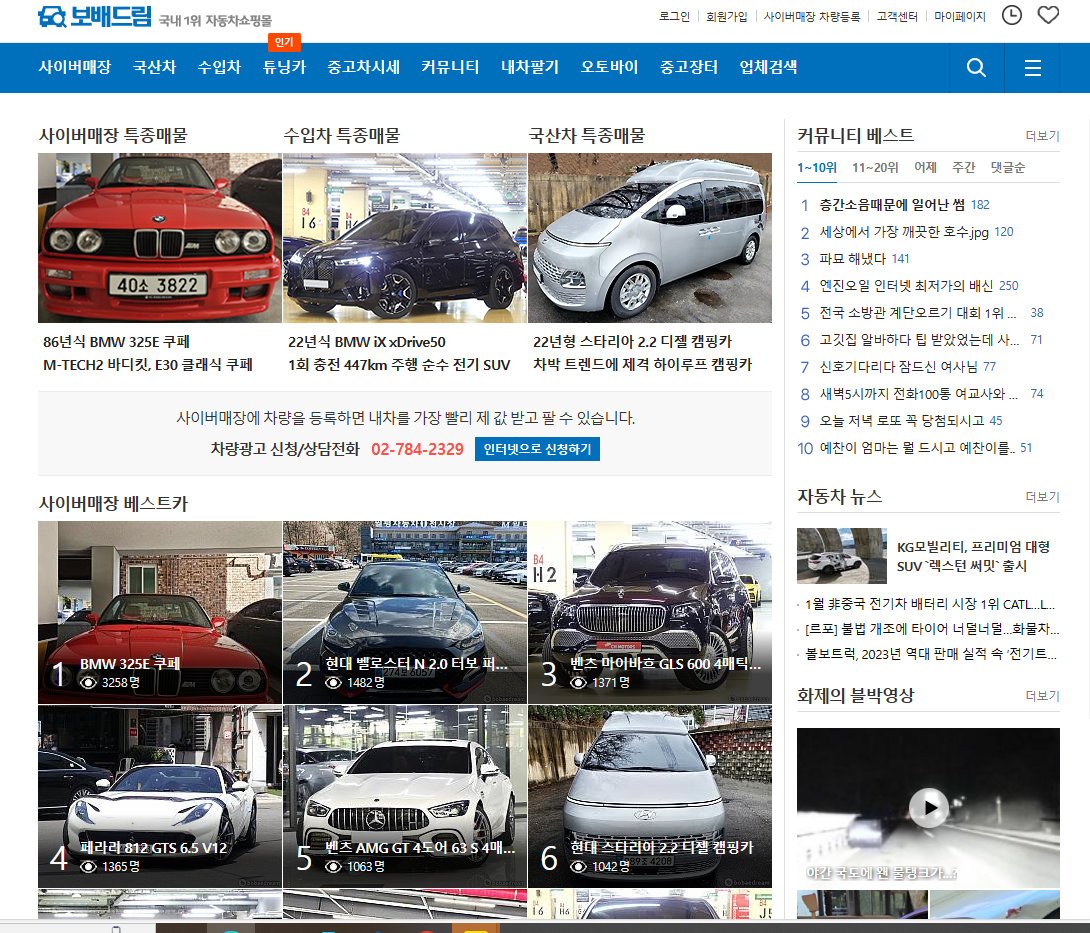Open recently viewed clock icon
The width and height of the screenshot is (1090, 933).
point(1011,15)
